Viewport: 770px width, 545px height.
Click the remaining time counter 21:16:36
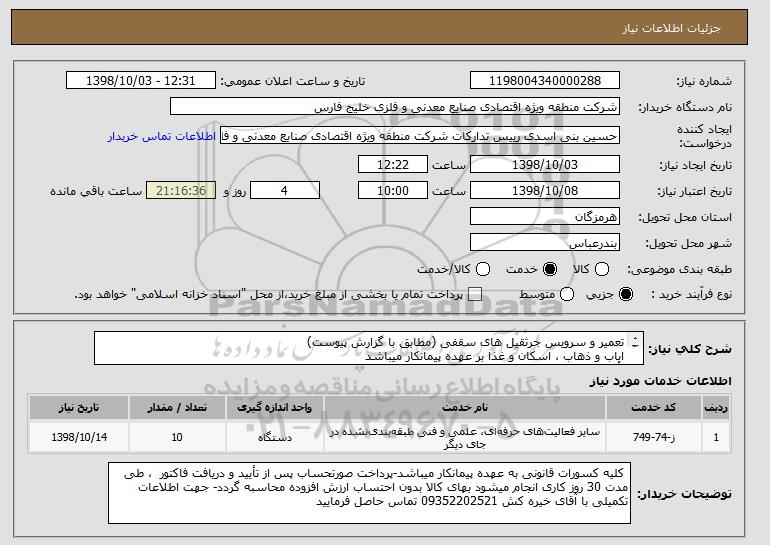181,191
